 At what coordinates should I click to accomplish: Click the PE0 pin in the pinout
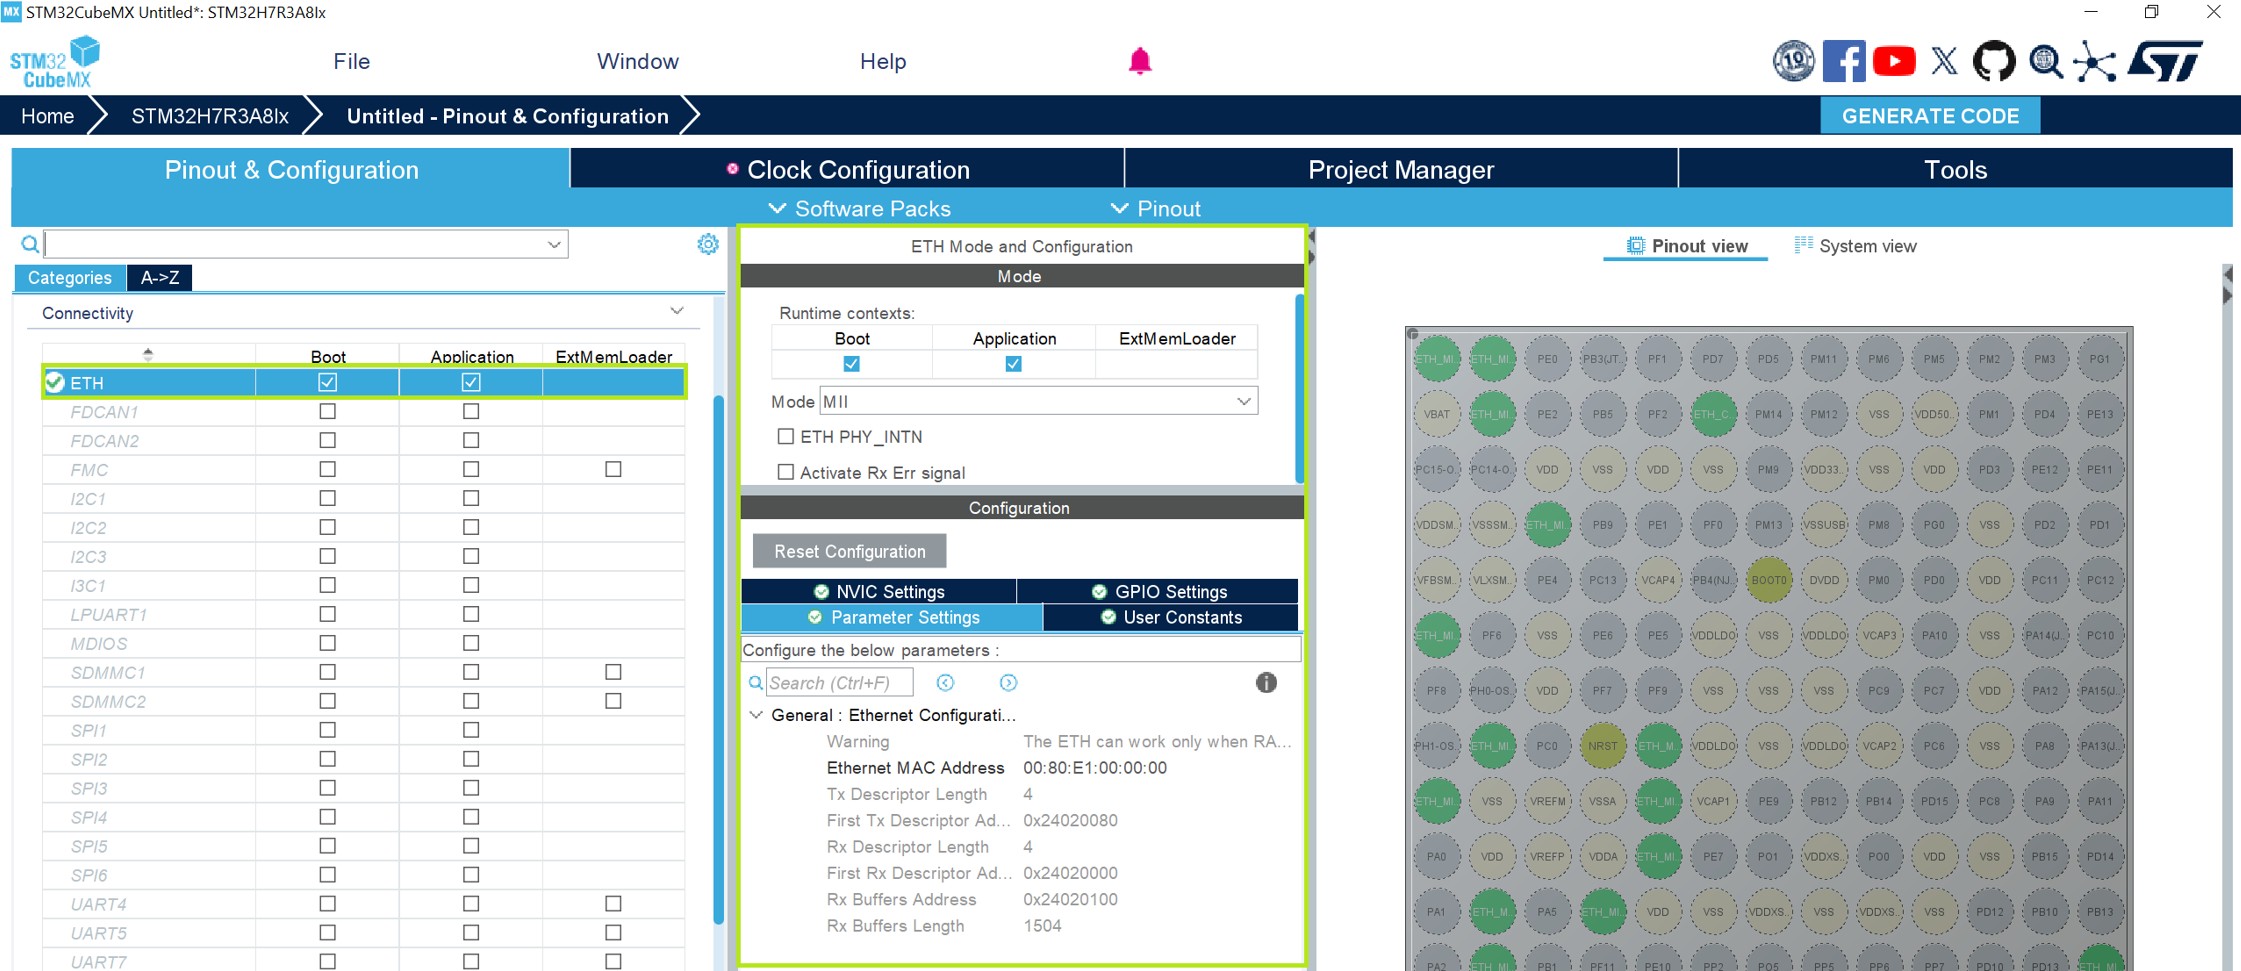(1547, 359)
